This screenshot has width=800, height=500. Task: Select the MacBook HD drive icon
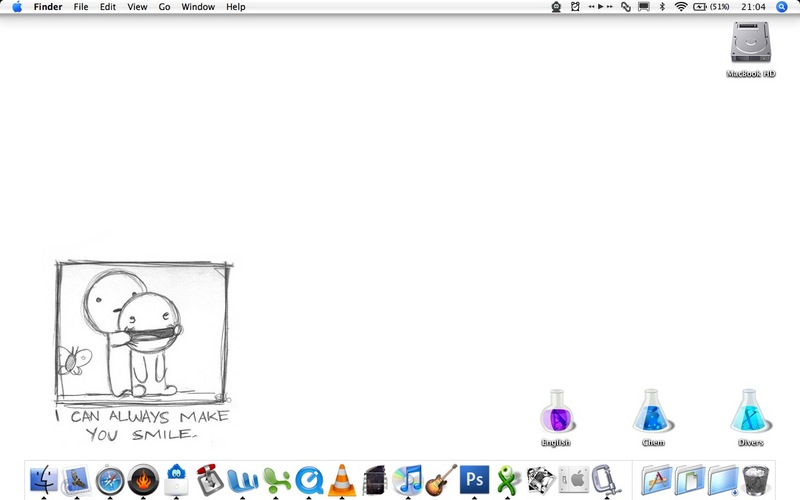pos(751,49)
